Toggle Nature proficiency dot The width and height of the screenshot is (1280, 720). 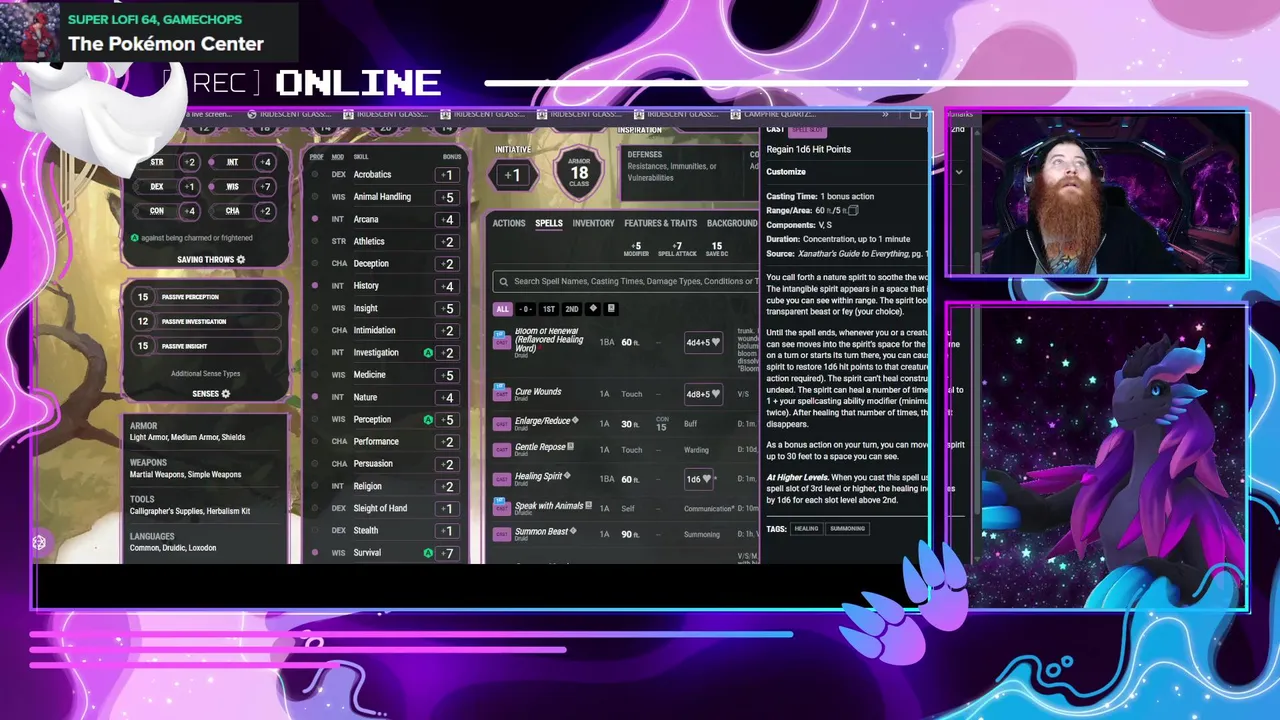tap(315, 397)
